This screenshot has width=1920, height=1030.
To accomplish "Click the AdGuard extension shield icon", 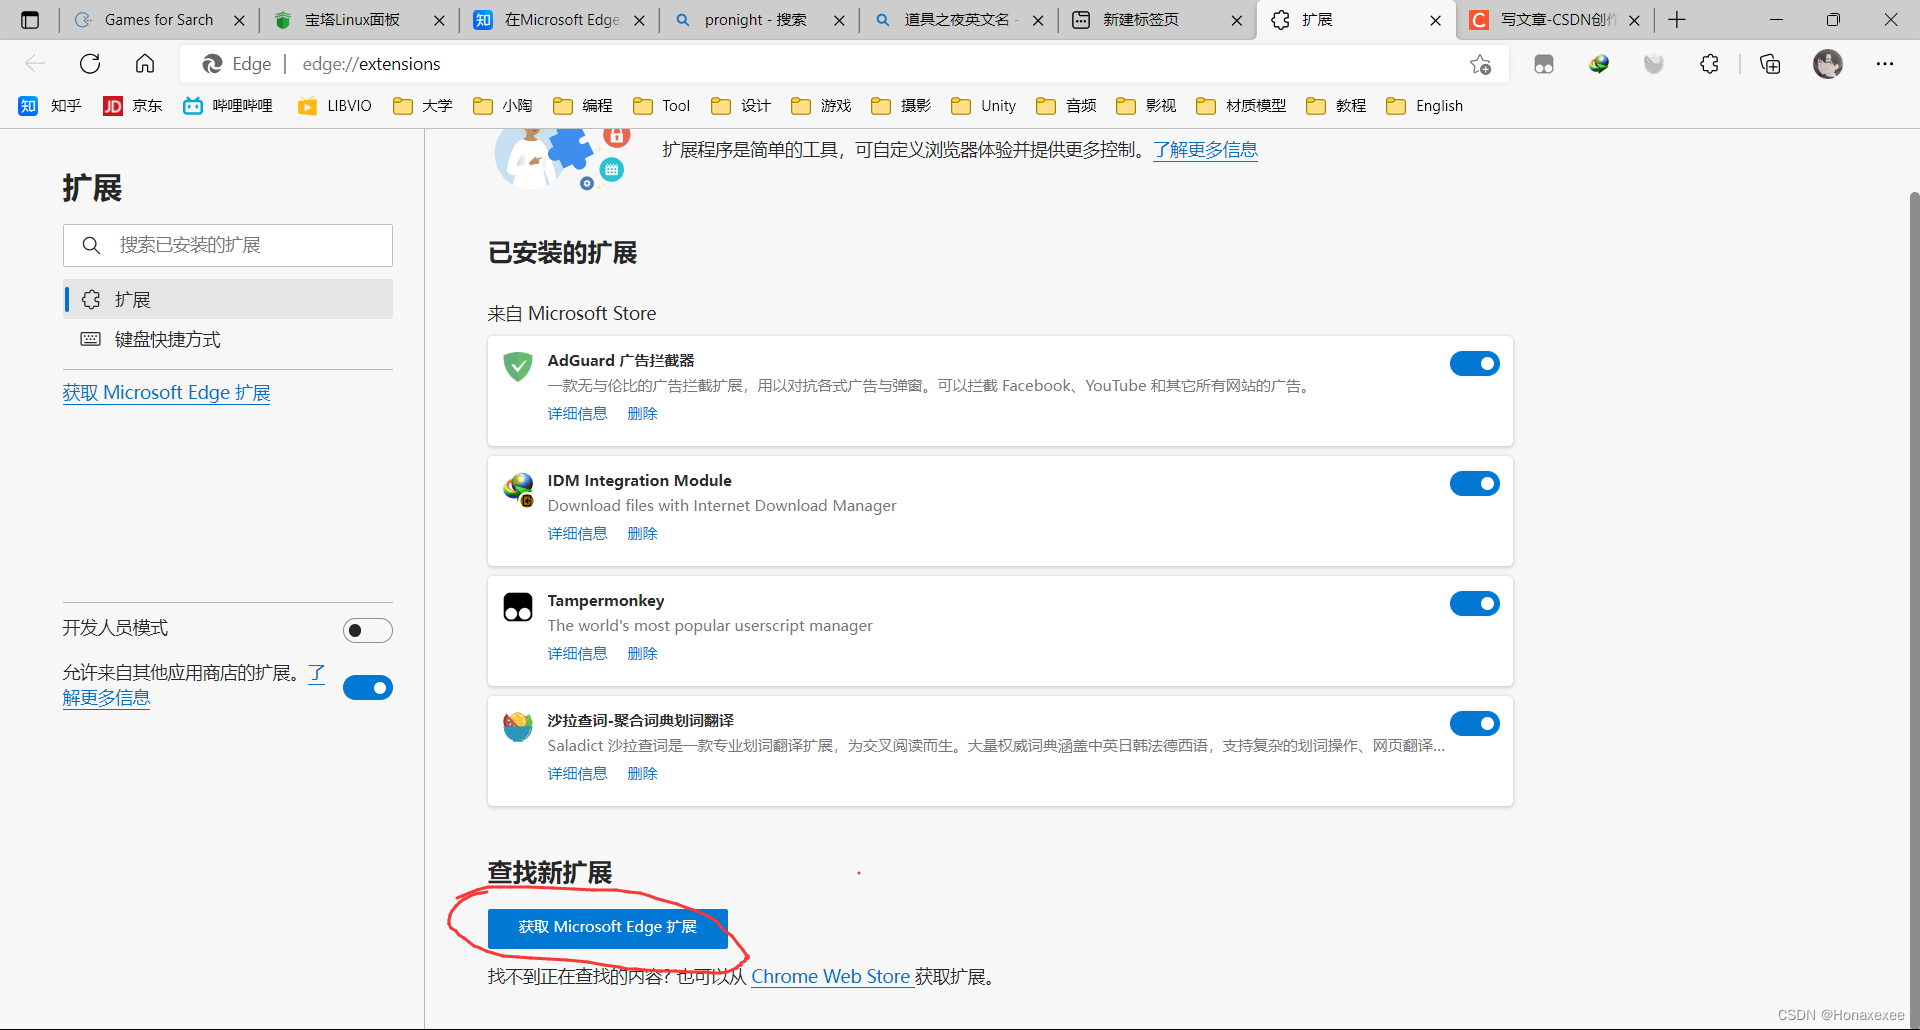I will coord(517,366).
